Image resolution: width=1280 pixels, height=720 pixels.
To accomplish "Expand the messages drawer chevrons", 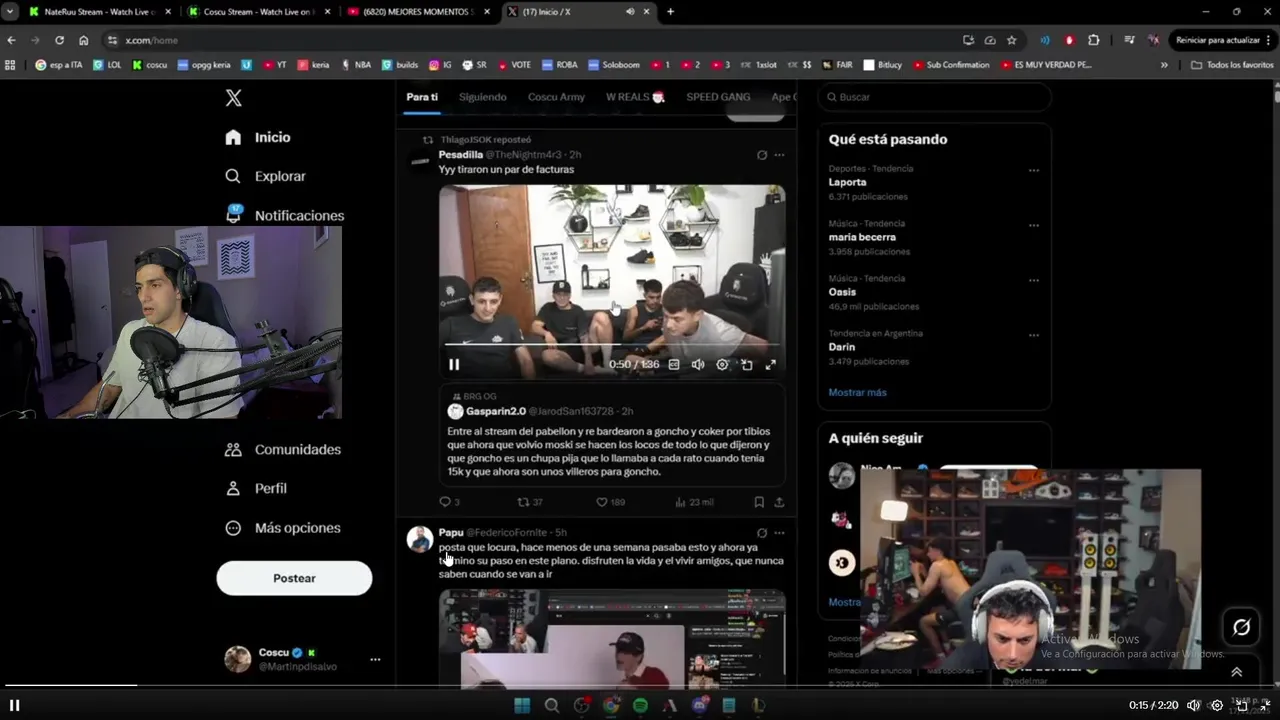I will [x=1236, y=672].
